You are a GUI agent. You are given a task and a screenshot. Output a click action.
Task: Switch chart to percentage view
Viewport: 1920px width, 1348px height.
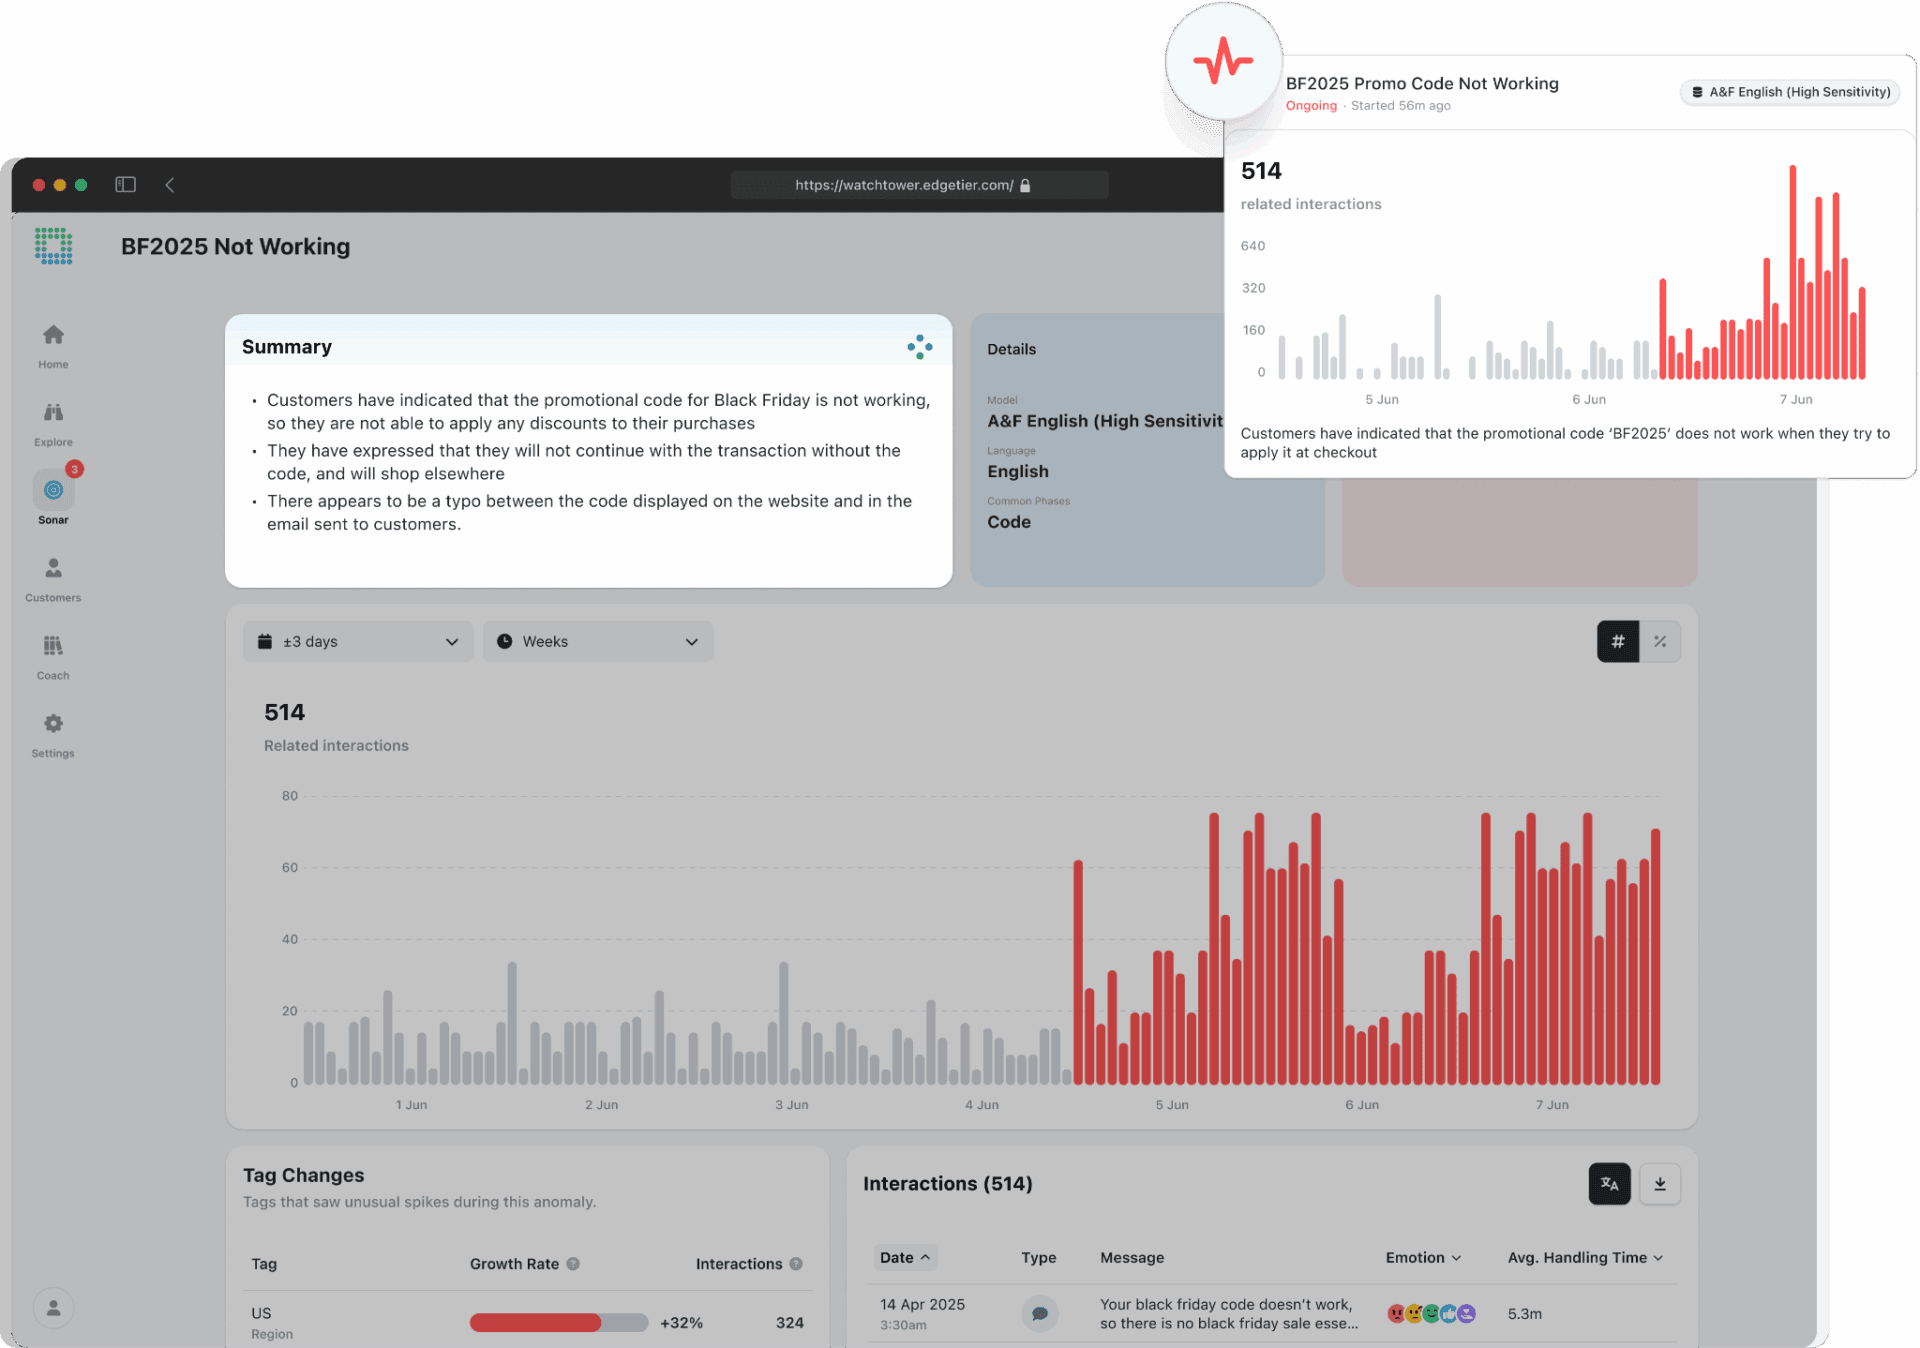pyautogui.click(x=1660, y=642)
